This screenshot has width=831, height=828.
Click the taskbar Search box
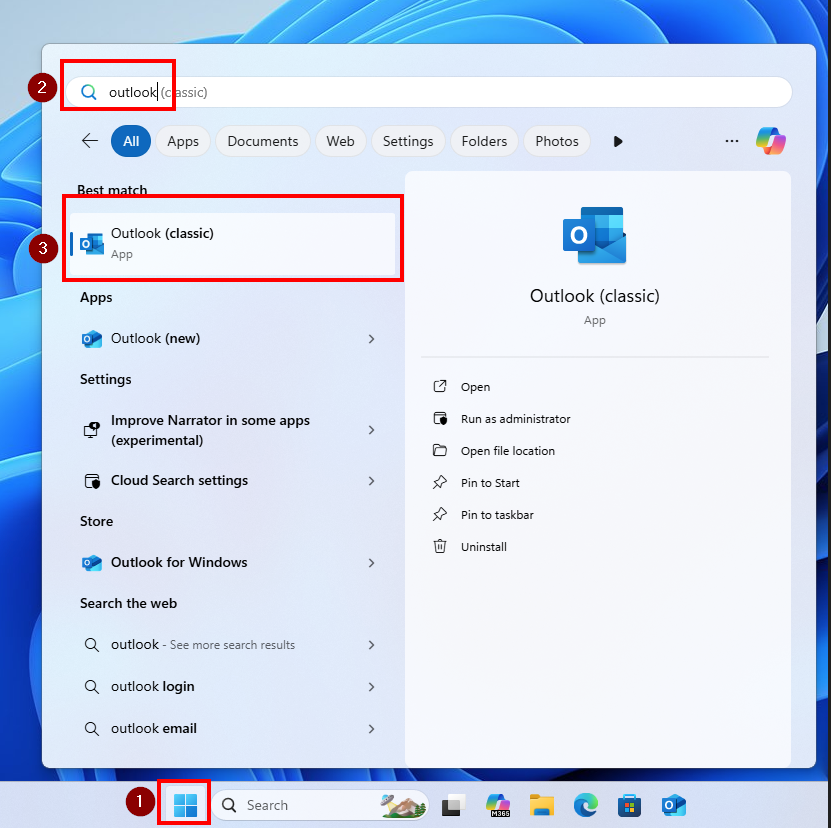click(320, 805)
